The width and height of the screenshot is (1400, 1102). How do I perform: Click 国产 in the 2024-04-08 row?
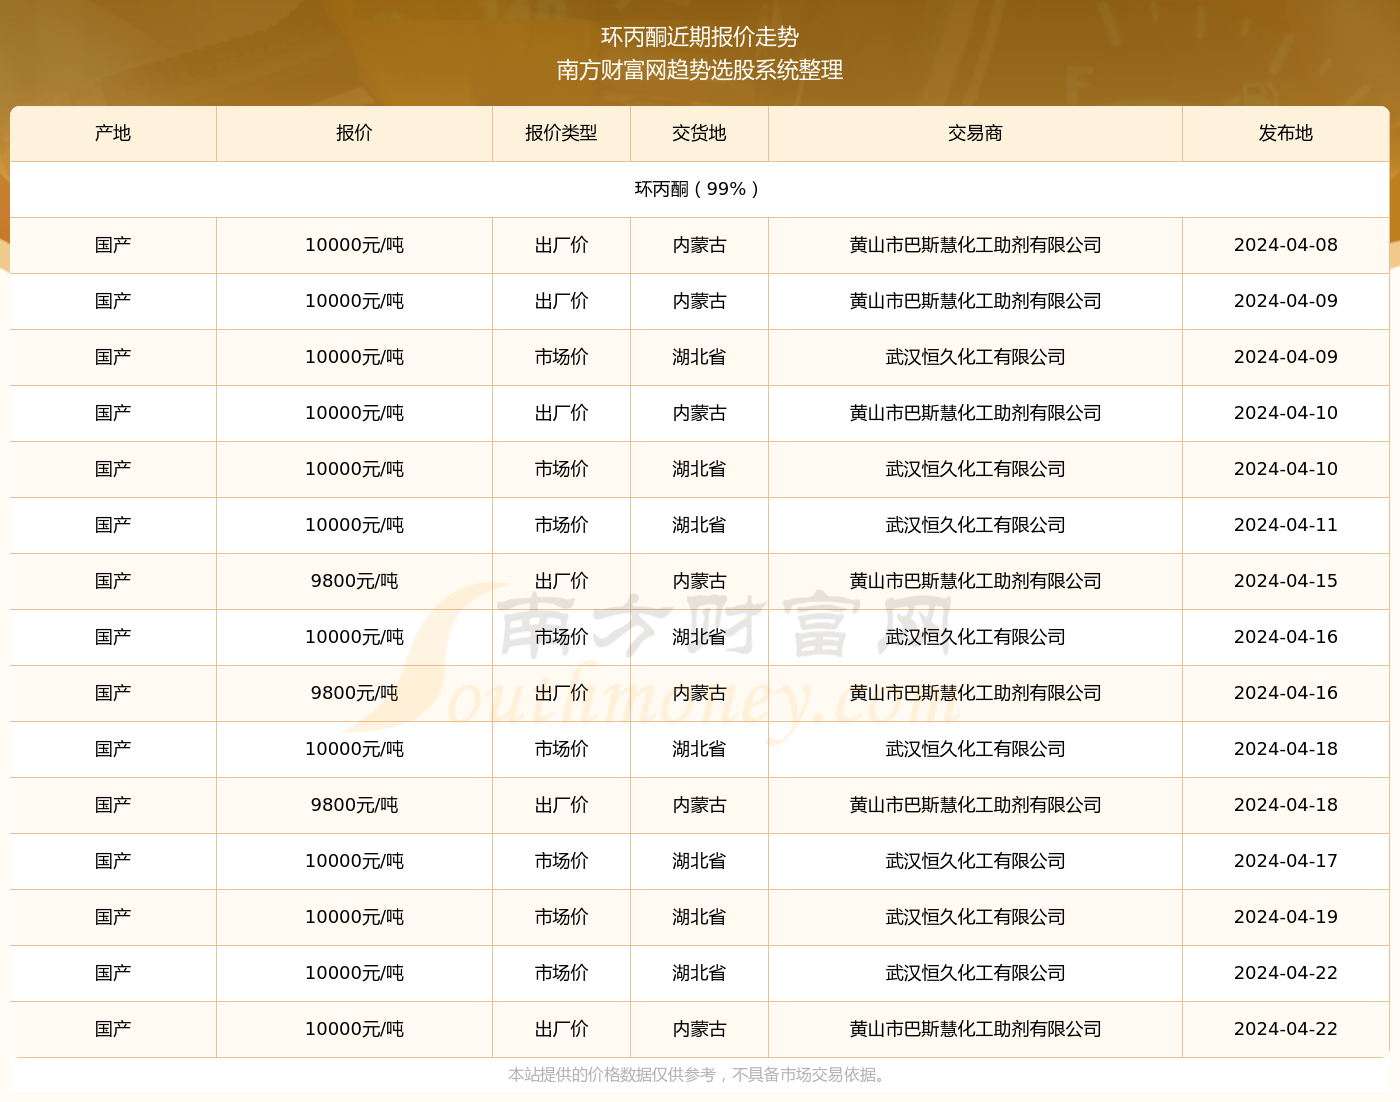tap(113, 245)
